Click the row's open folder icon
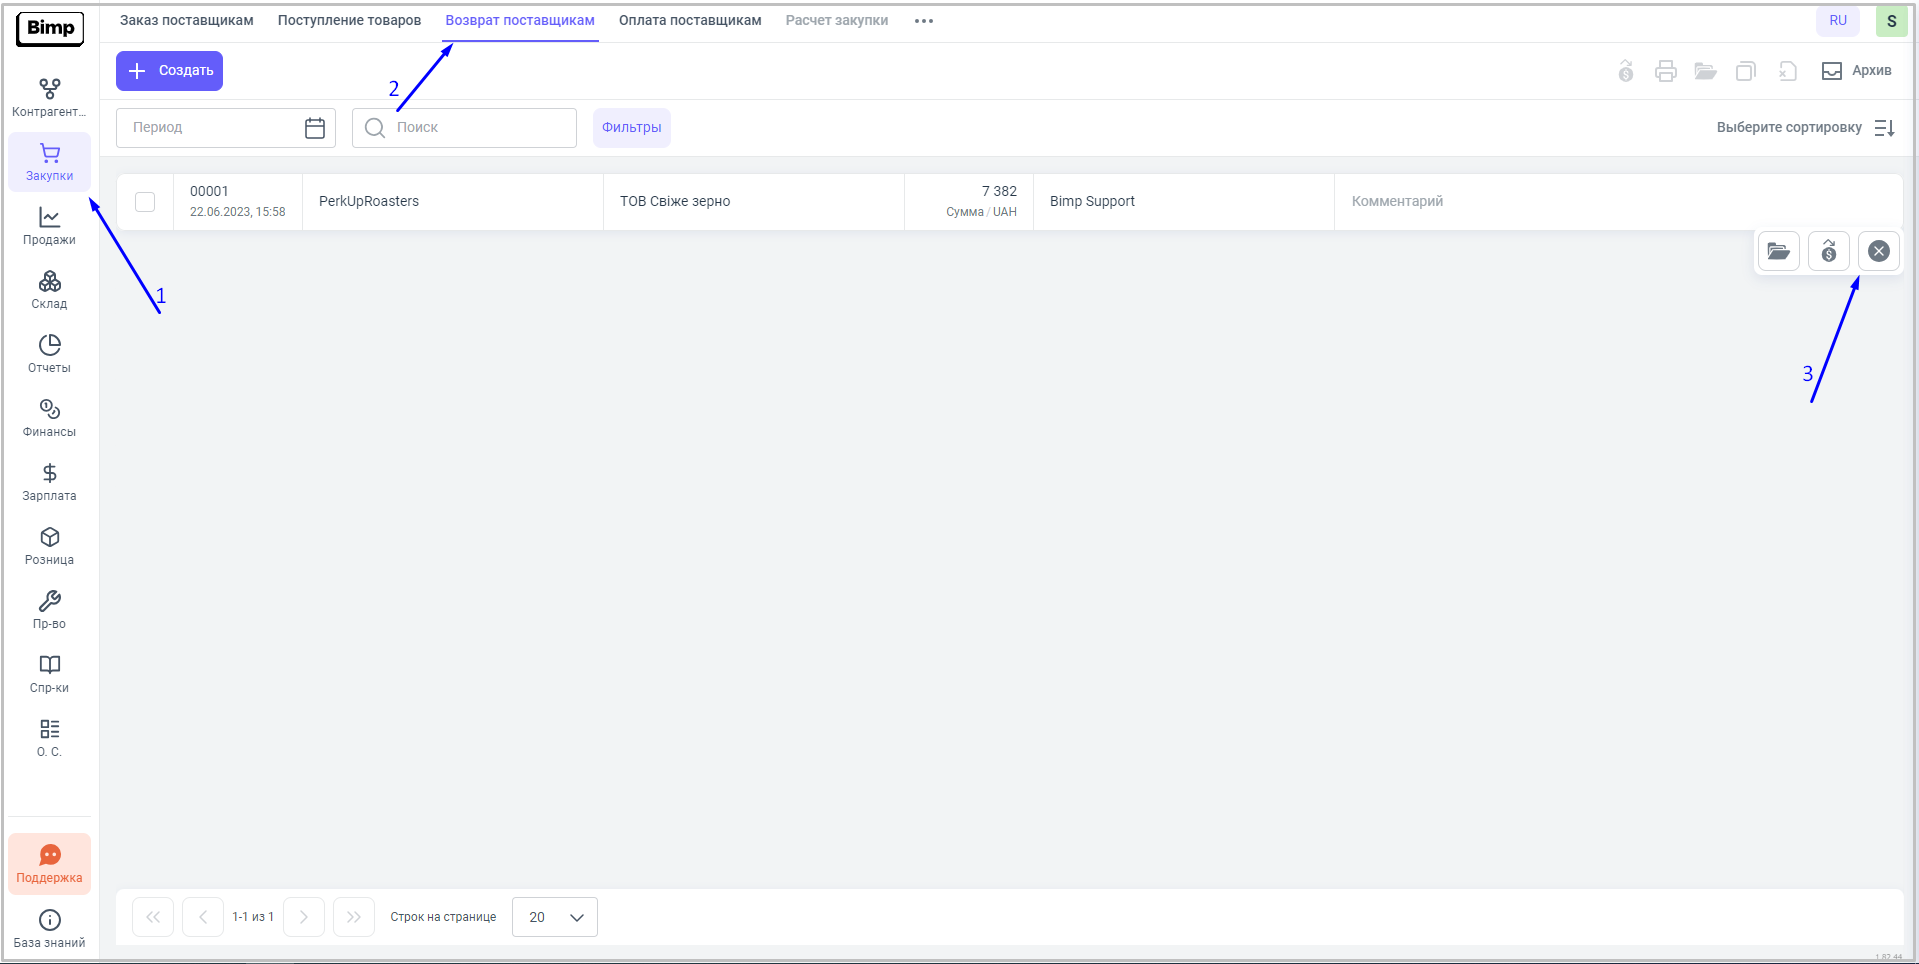Screen dimensions: 1919x964 tap(1778, 251)
